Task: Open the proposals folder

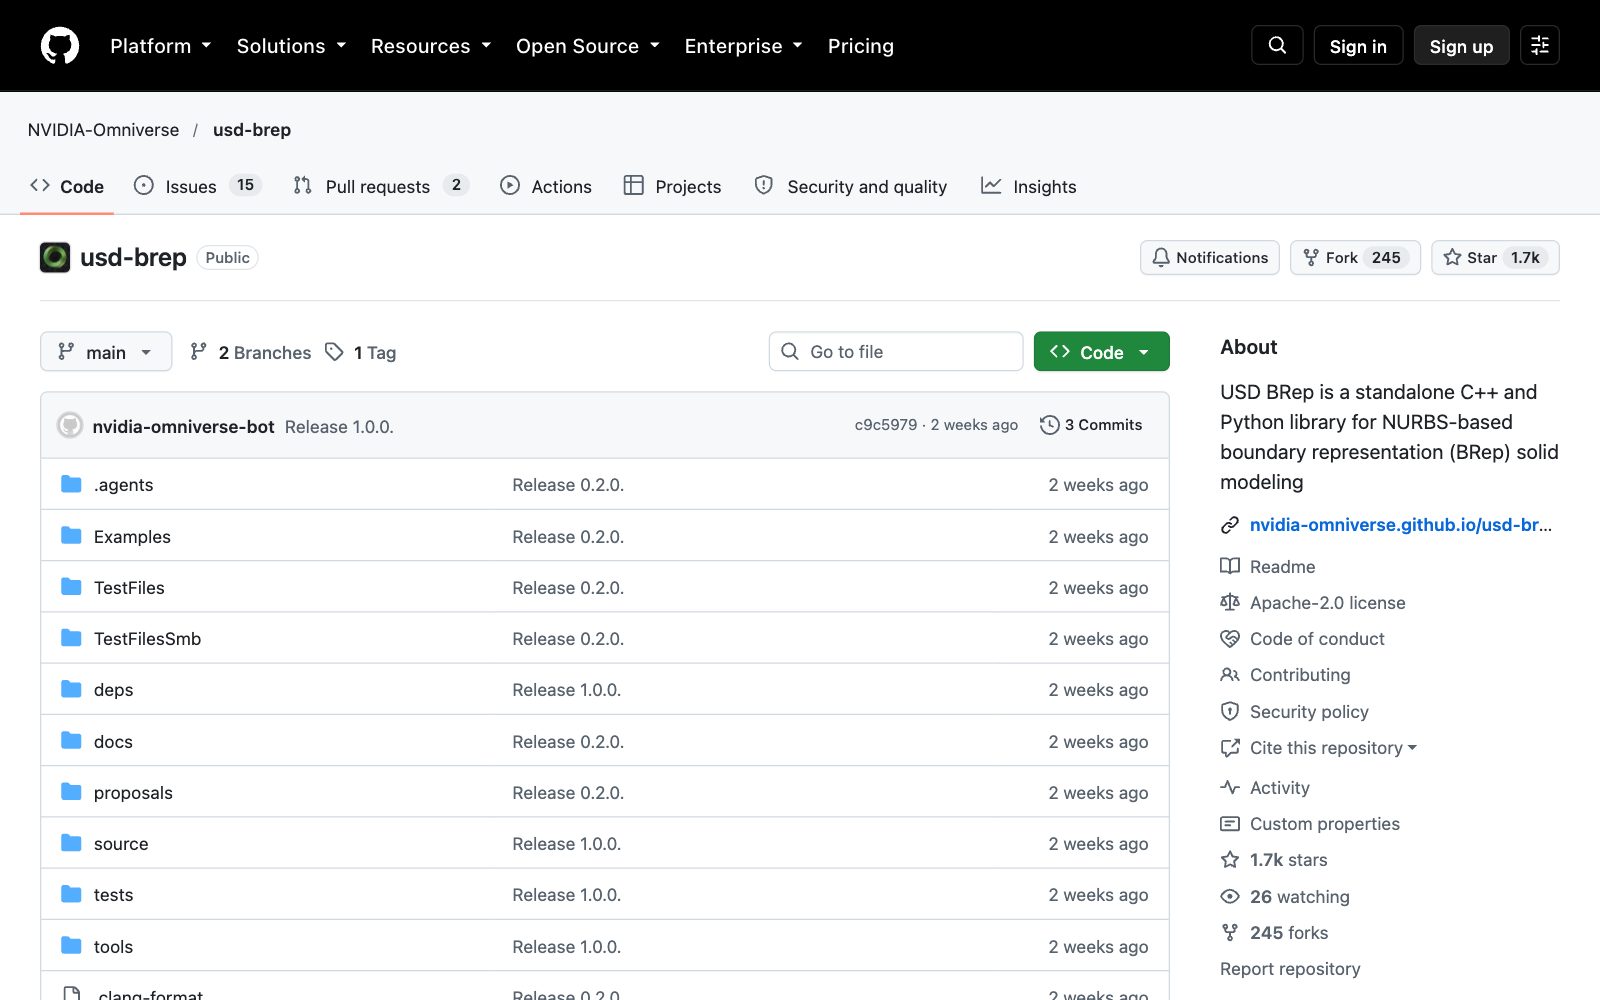Action: (x=133, y=792)
